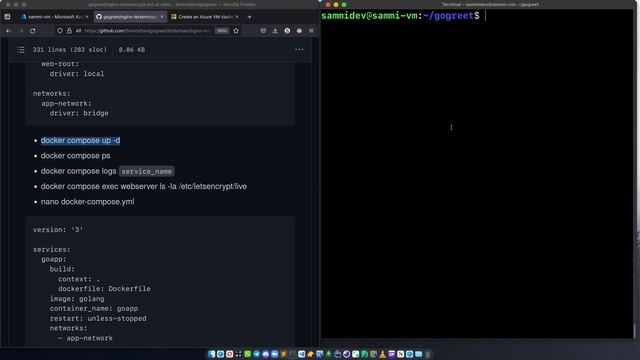The width and height of the screenshot is (640, 360).
Task: Open VLC cone icon in dock
Action: pos(382,354)
